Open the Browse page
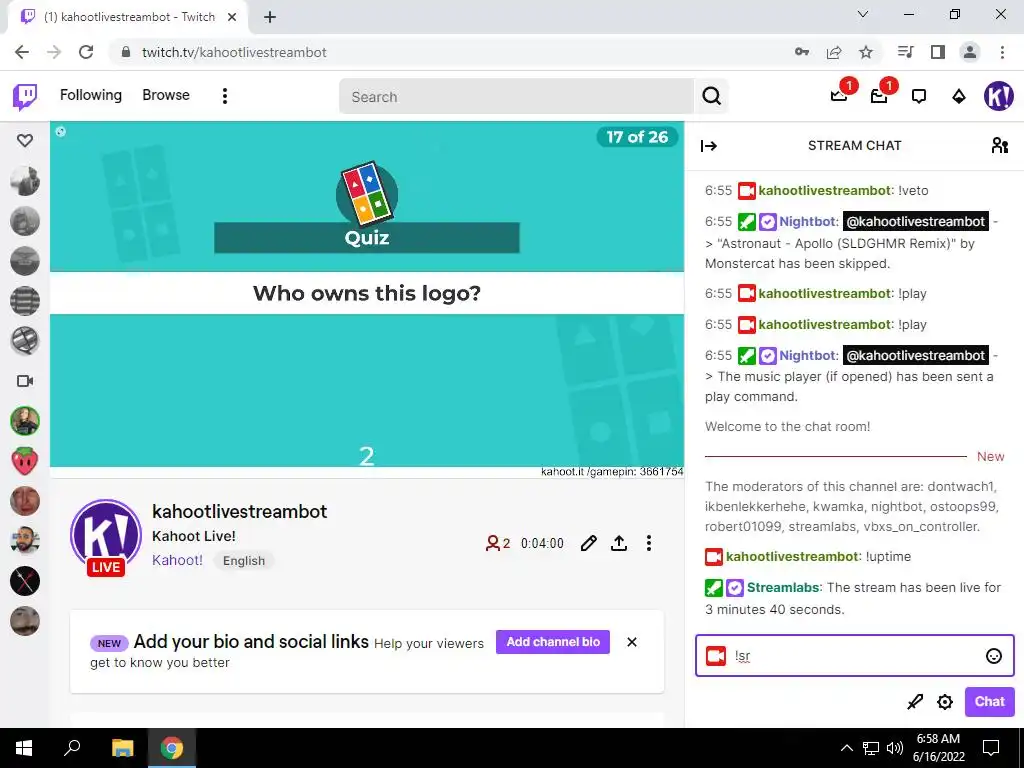Screen dimensions: 1024x768 click(x=166, y=95)
